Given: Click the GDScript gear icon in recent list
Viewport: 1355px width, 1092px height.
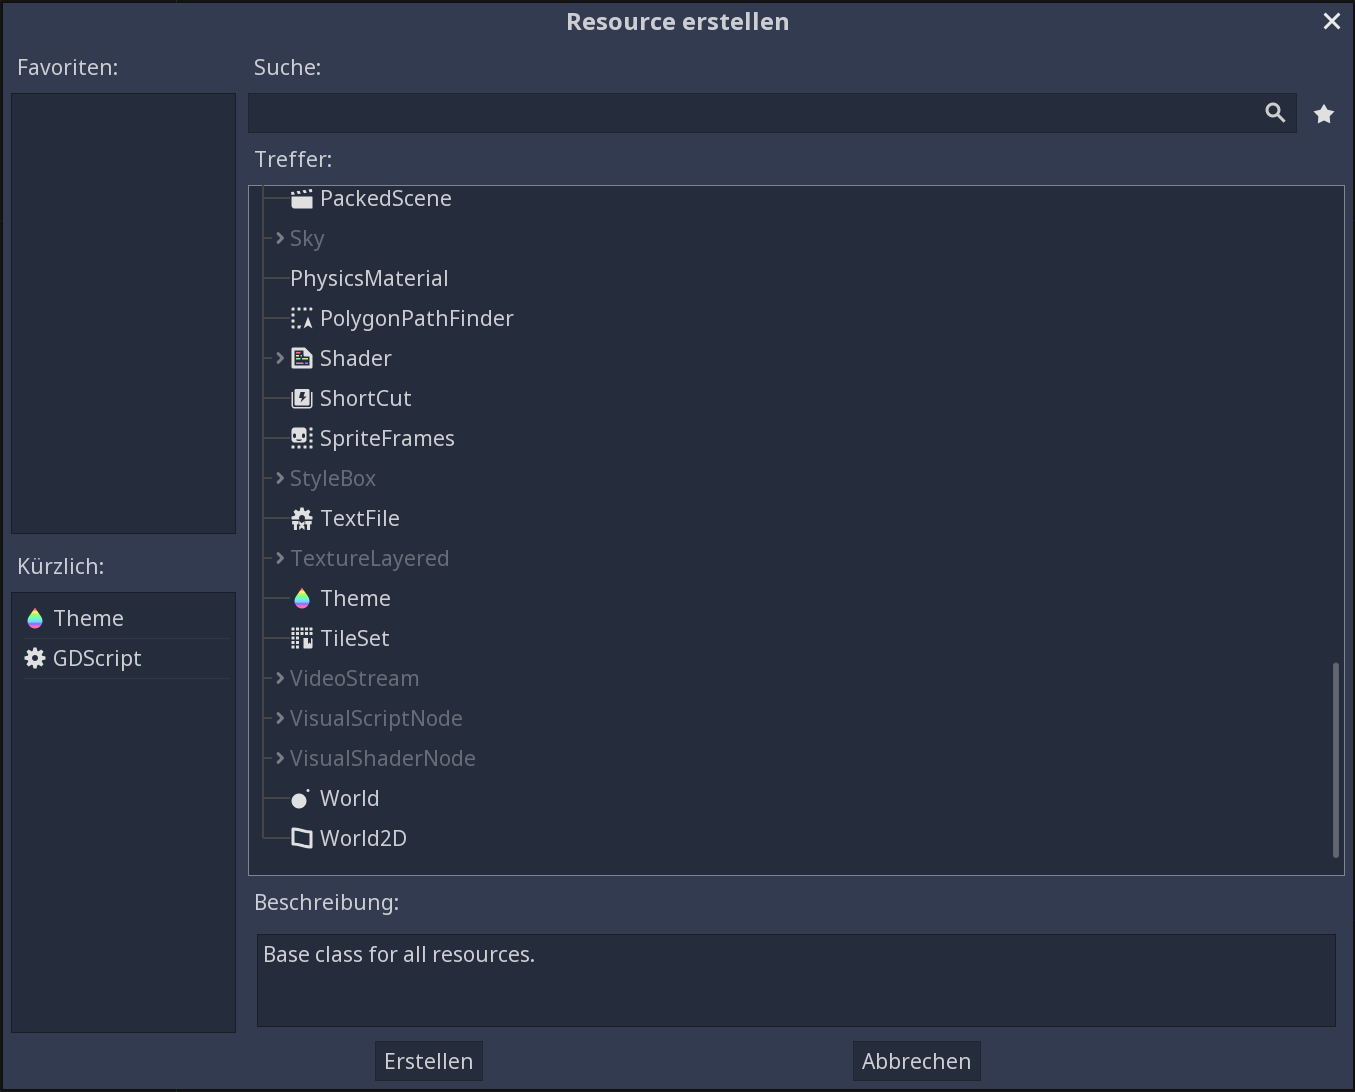Looking at the screenshot, I should 35,658.
